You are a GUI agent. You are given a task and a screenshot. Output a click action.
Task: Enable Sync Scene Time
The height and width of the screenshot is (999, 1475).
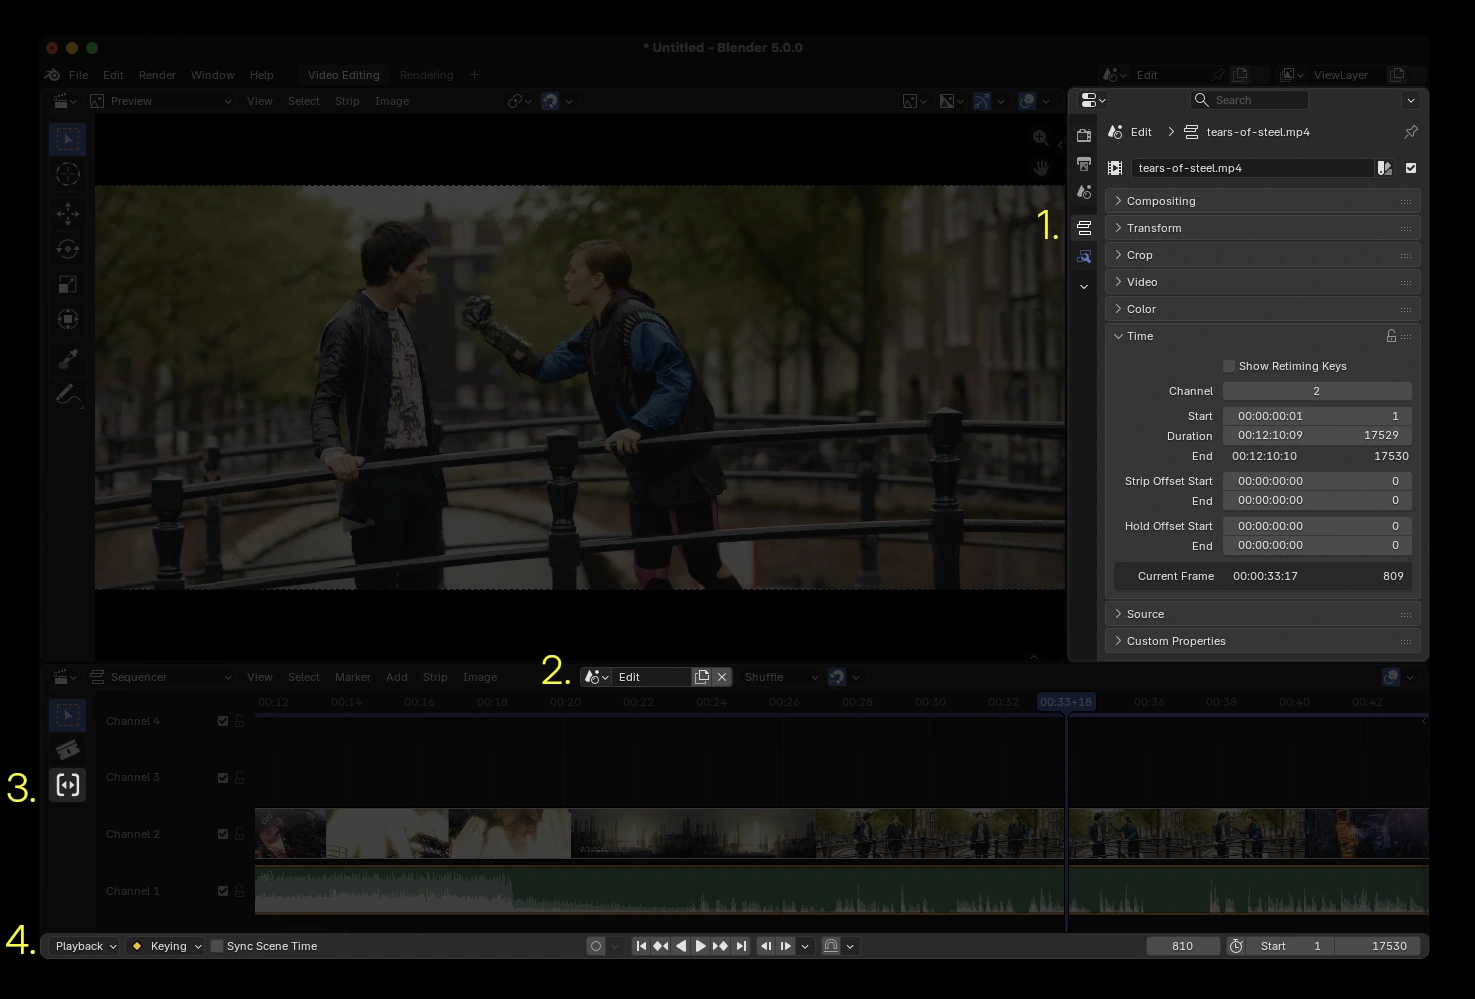tap(217, 945)
